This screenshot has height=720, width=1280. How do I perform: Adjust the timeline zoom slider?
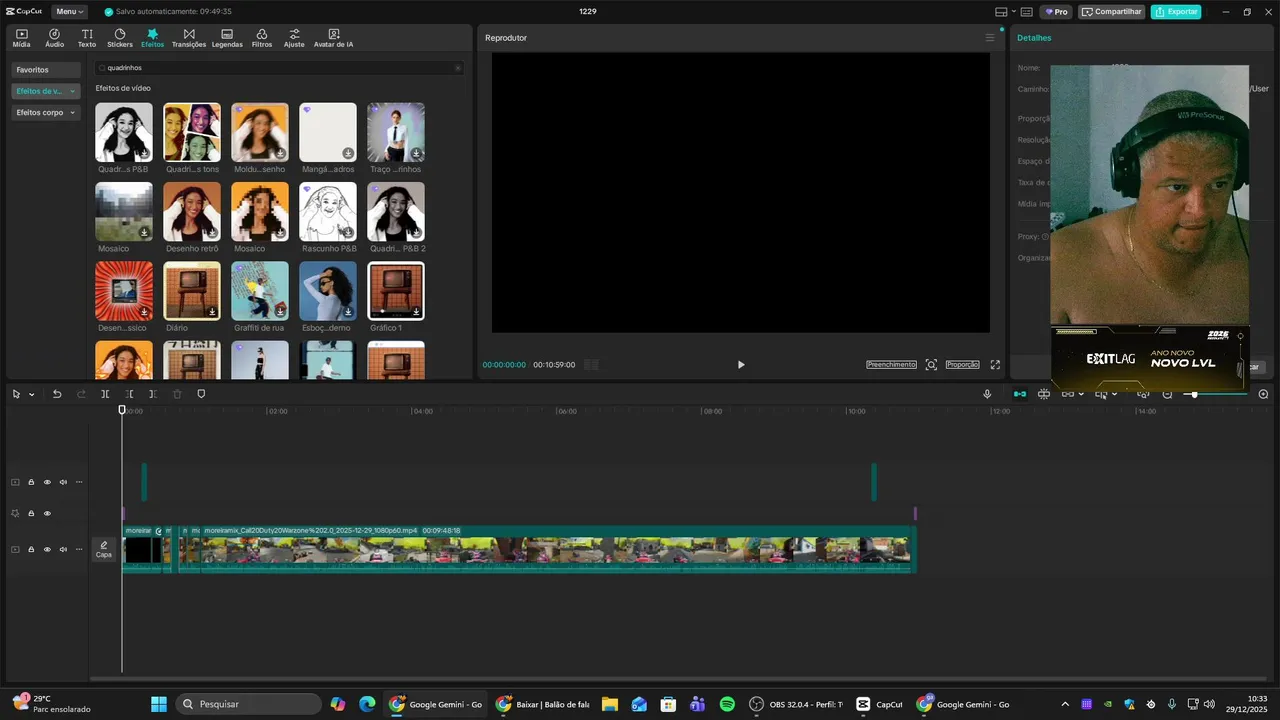coord(1194,394)
